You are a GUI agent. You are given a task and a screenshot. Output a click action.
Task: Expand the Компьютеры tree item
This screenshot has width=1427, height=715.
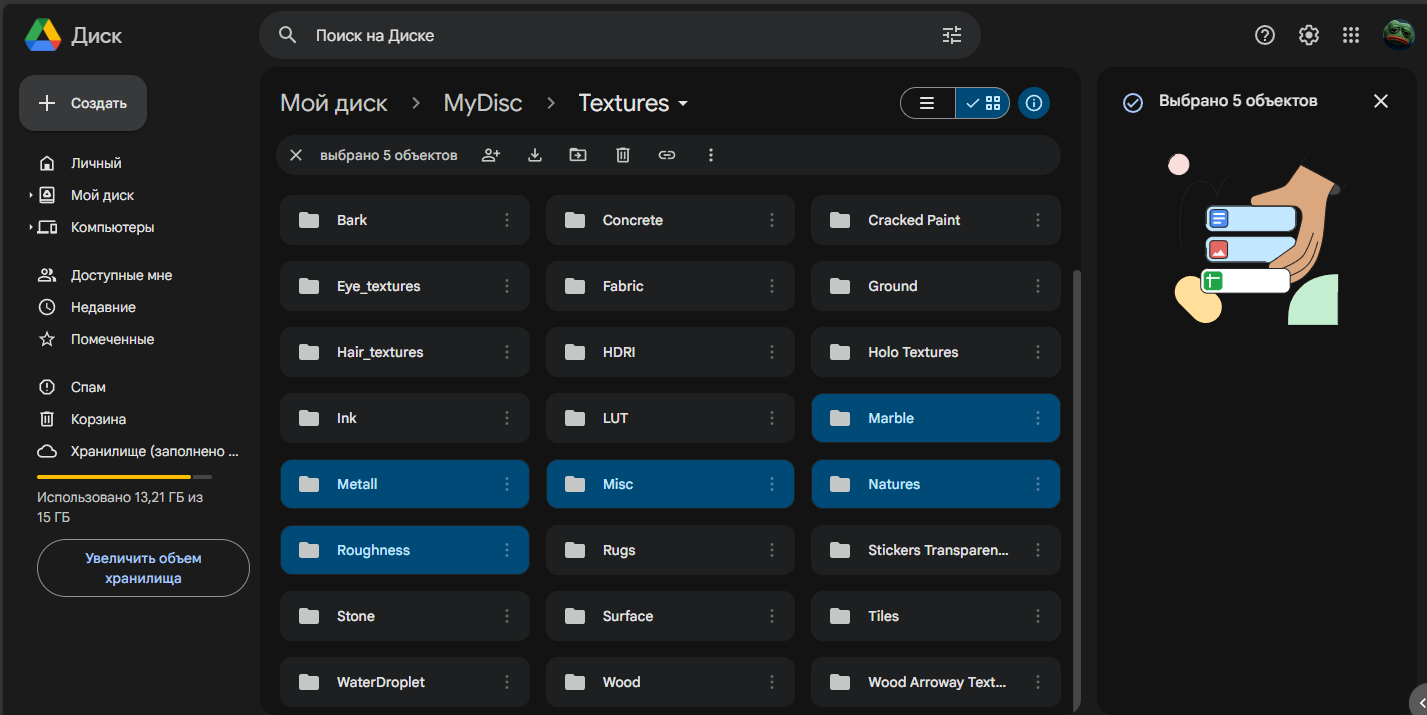click(x=30, y=227)
